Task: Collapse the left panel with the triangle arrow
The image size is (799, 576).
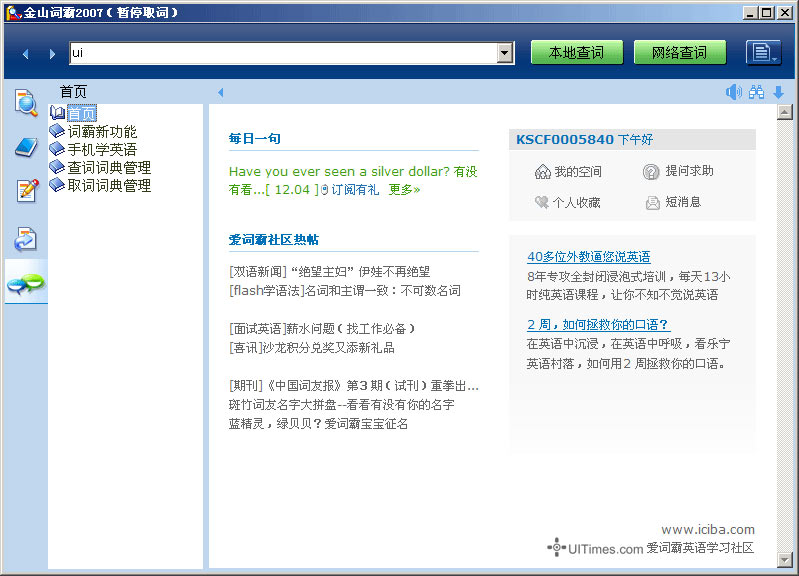Action: (221, 92)
